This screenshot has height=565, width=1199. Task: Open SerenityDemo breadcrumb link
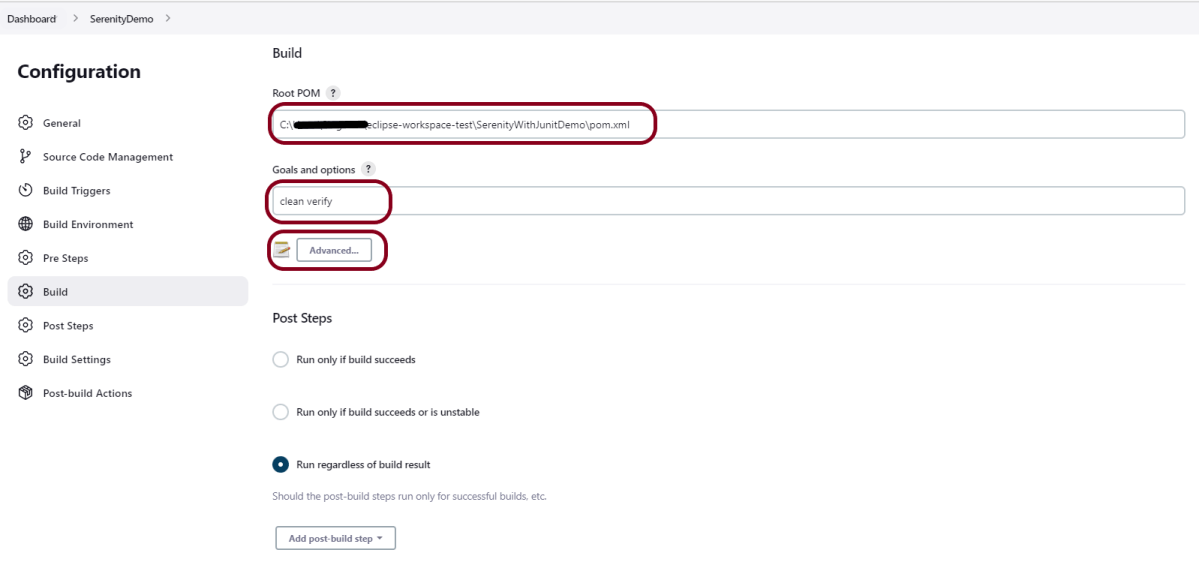tap(121, 19)
